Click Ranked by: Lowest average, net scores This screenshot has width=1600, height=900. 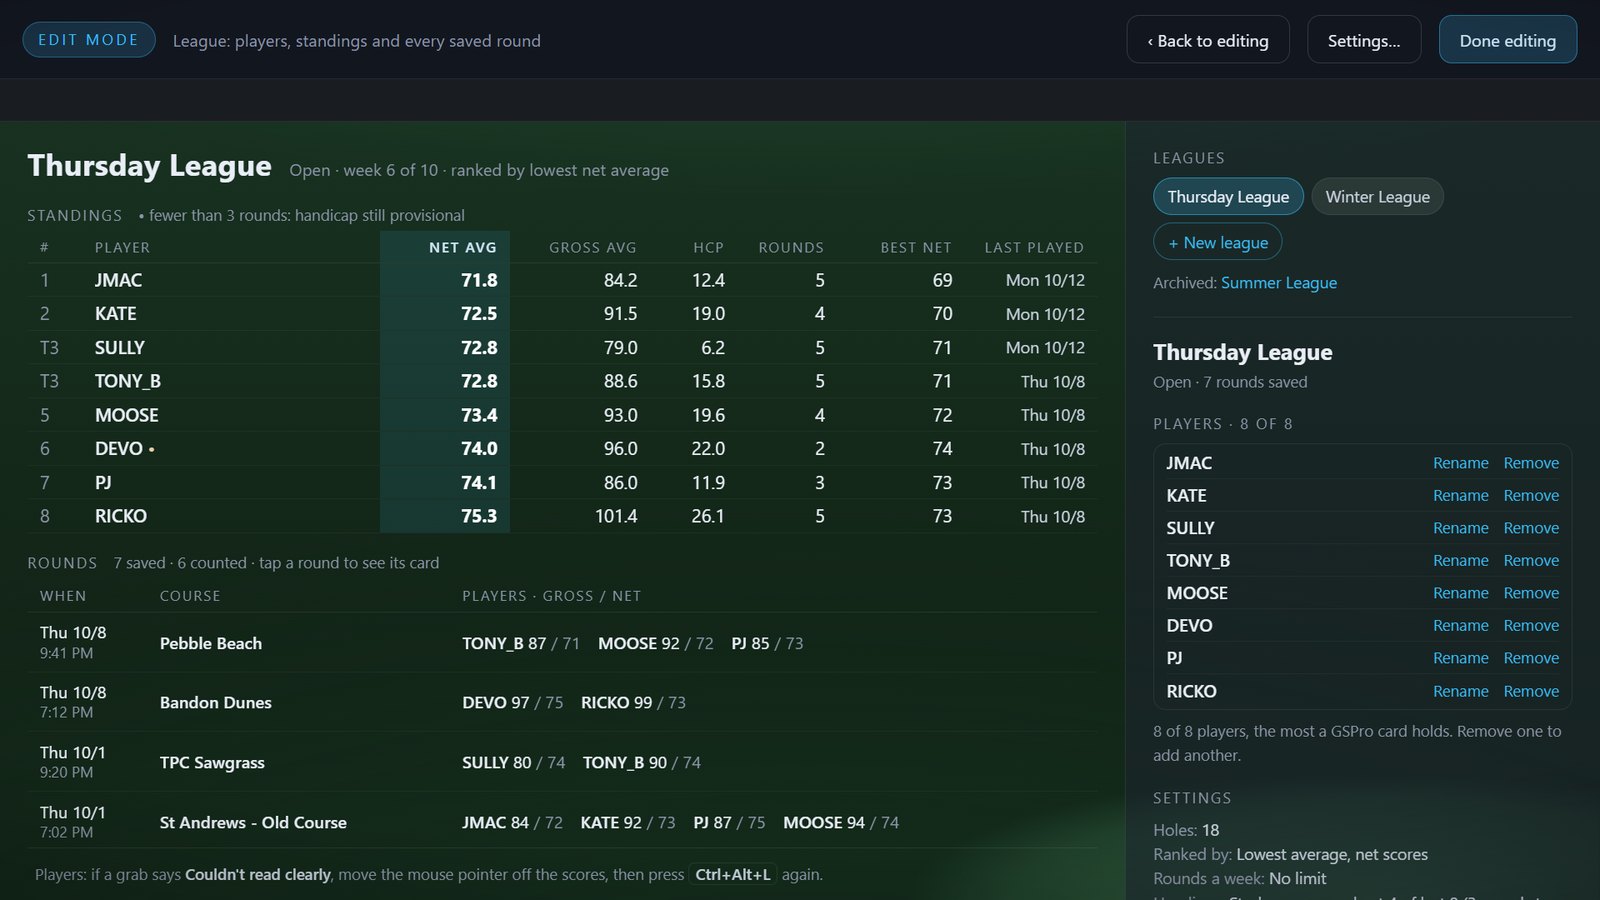pyautogui.click(x=1290, y=854)
